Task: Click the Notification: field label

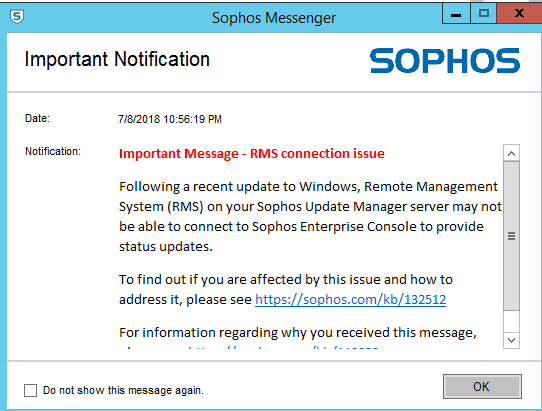Action: pos(53,151)
